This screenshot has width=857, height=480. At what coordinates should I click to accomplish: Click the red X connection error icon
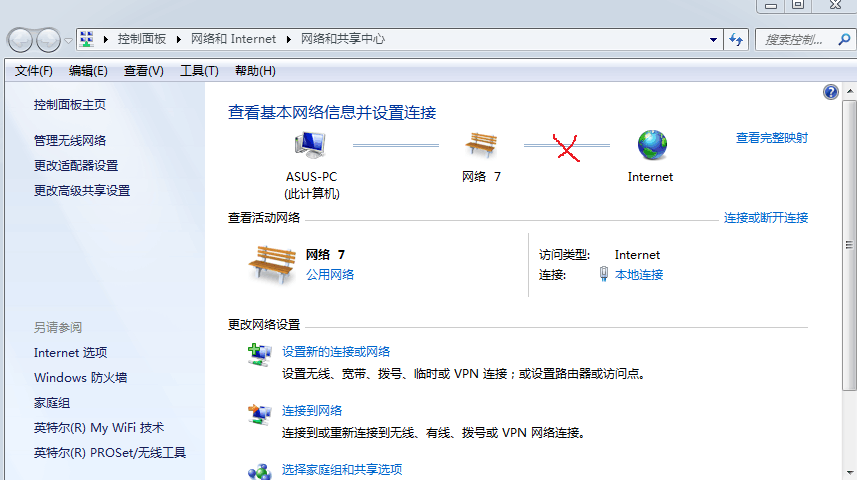tap(566, 148)
